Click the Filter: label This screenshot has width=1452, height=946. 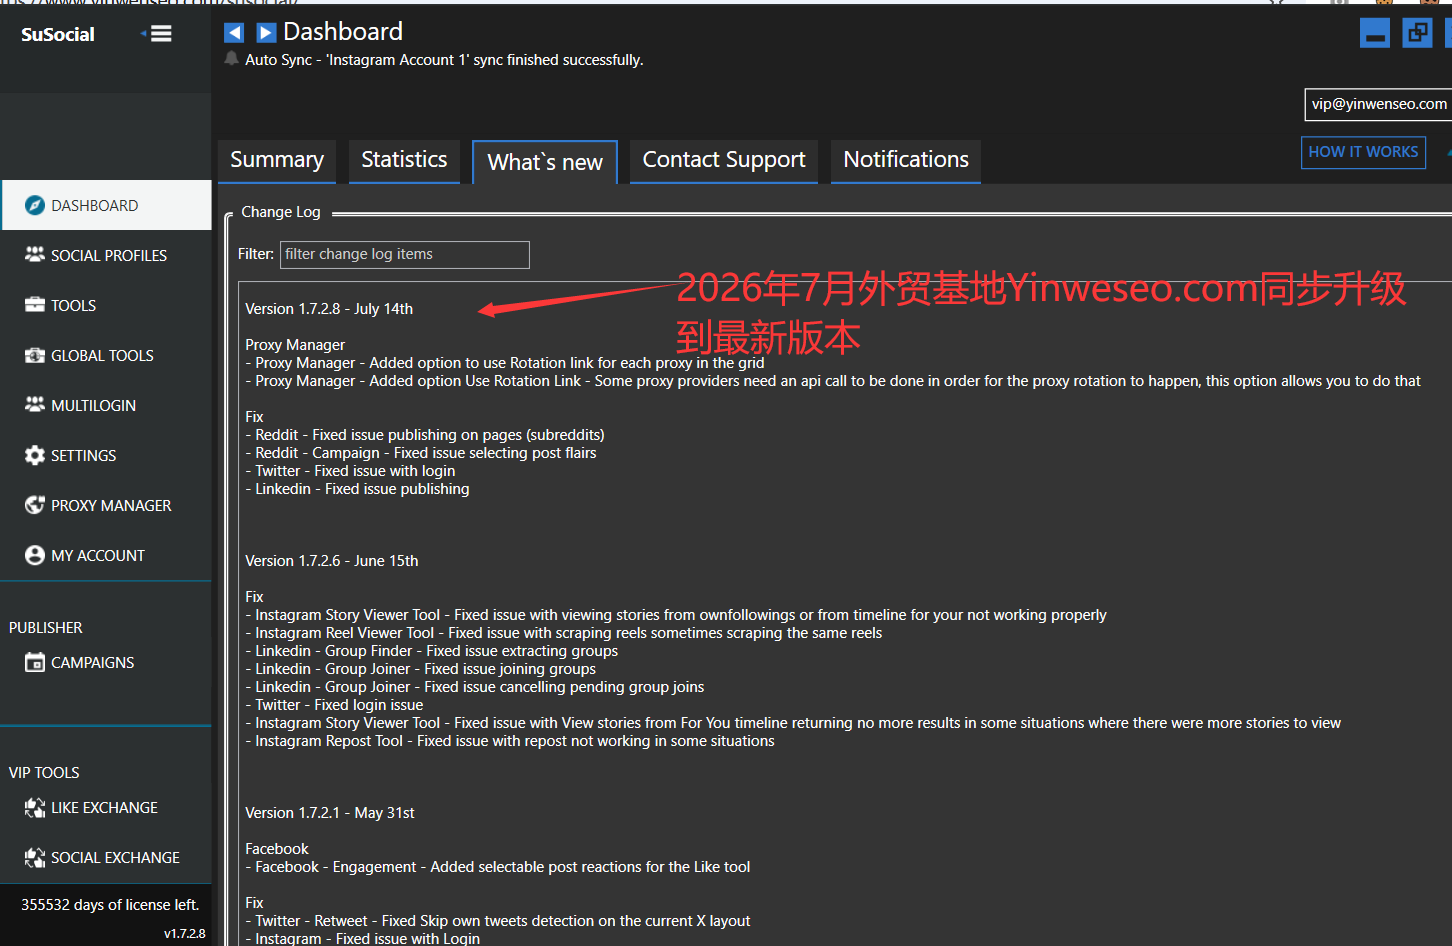256,254
